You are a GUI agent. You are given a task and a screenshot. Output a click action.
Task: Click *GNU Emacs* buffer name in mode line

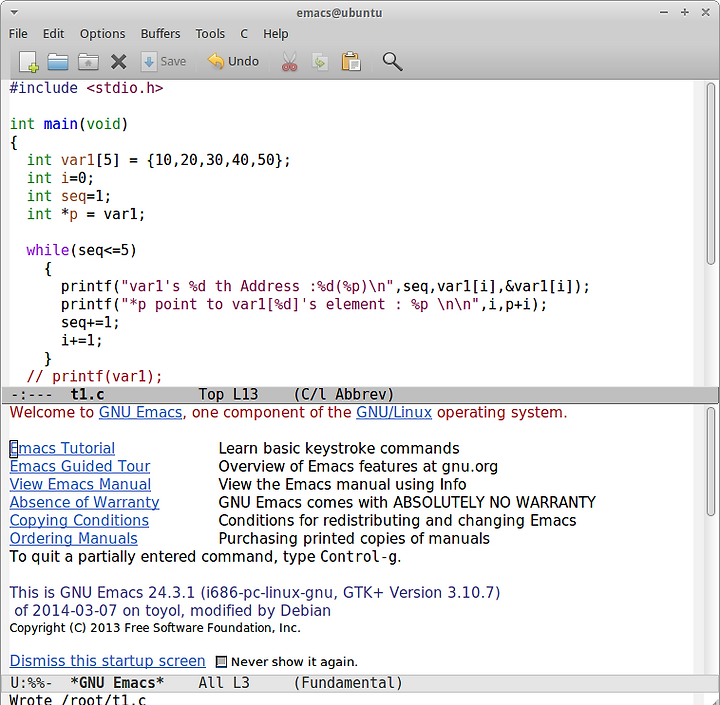click(117, 683)
